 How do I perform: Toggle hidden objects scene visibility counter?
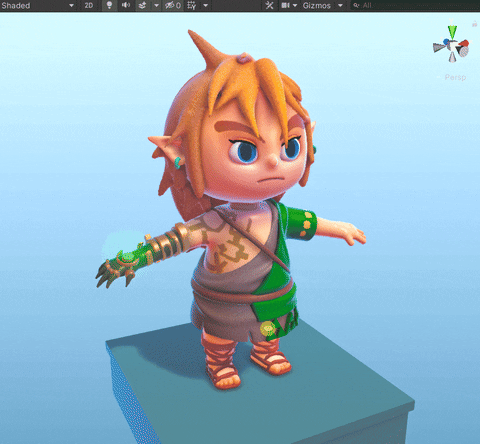[173, 5]
